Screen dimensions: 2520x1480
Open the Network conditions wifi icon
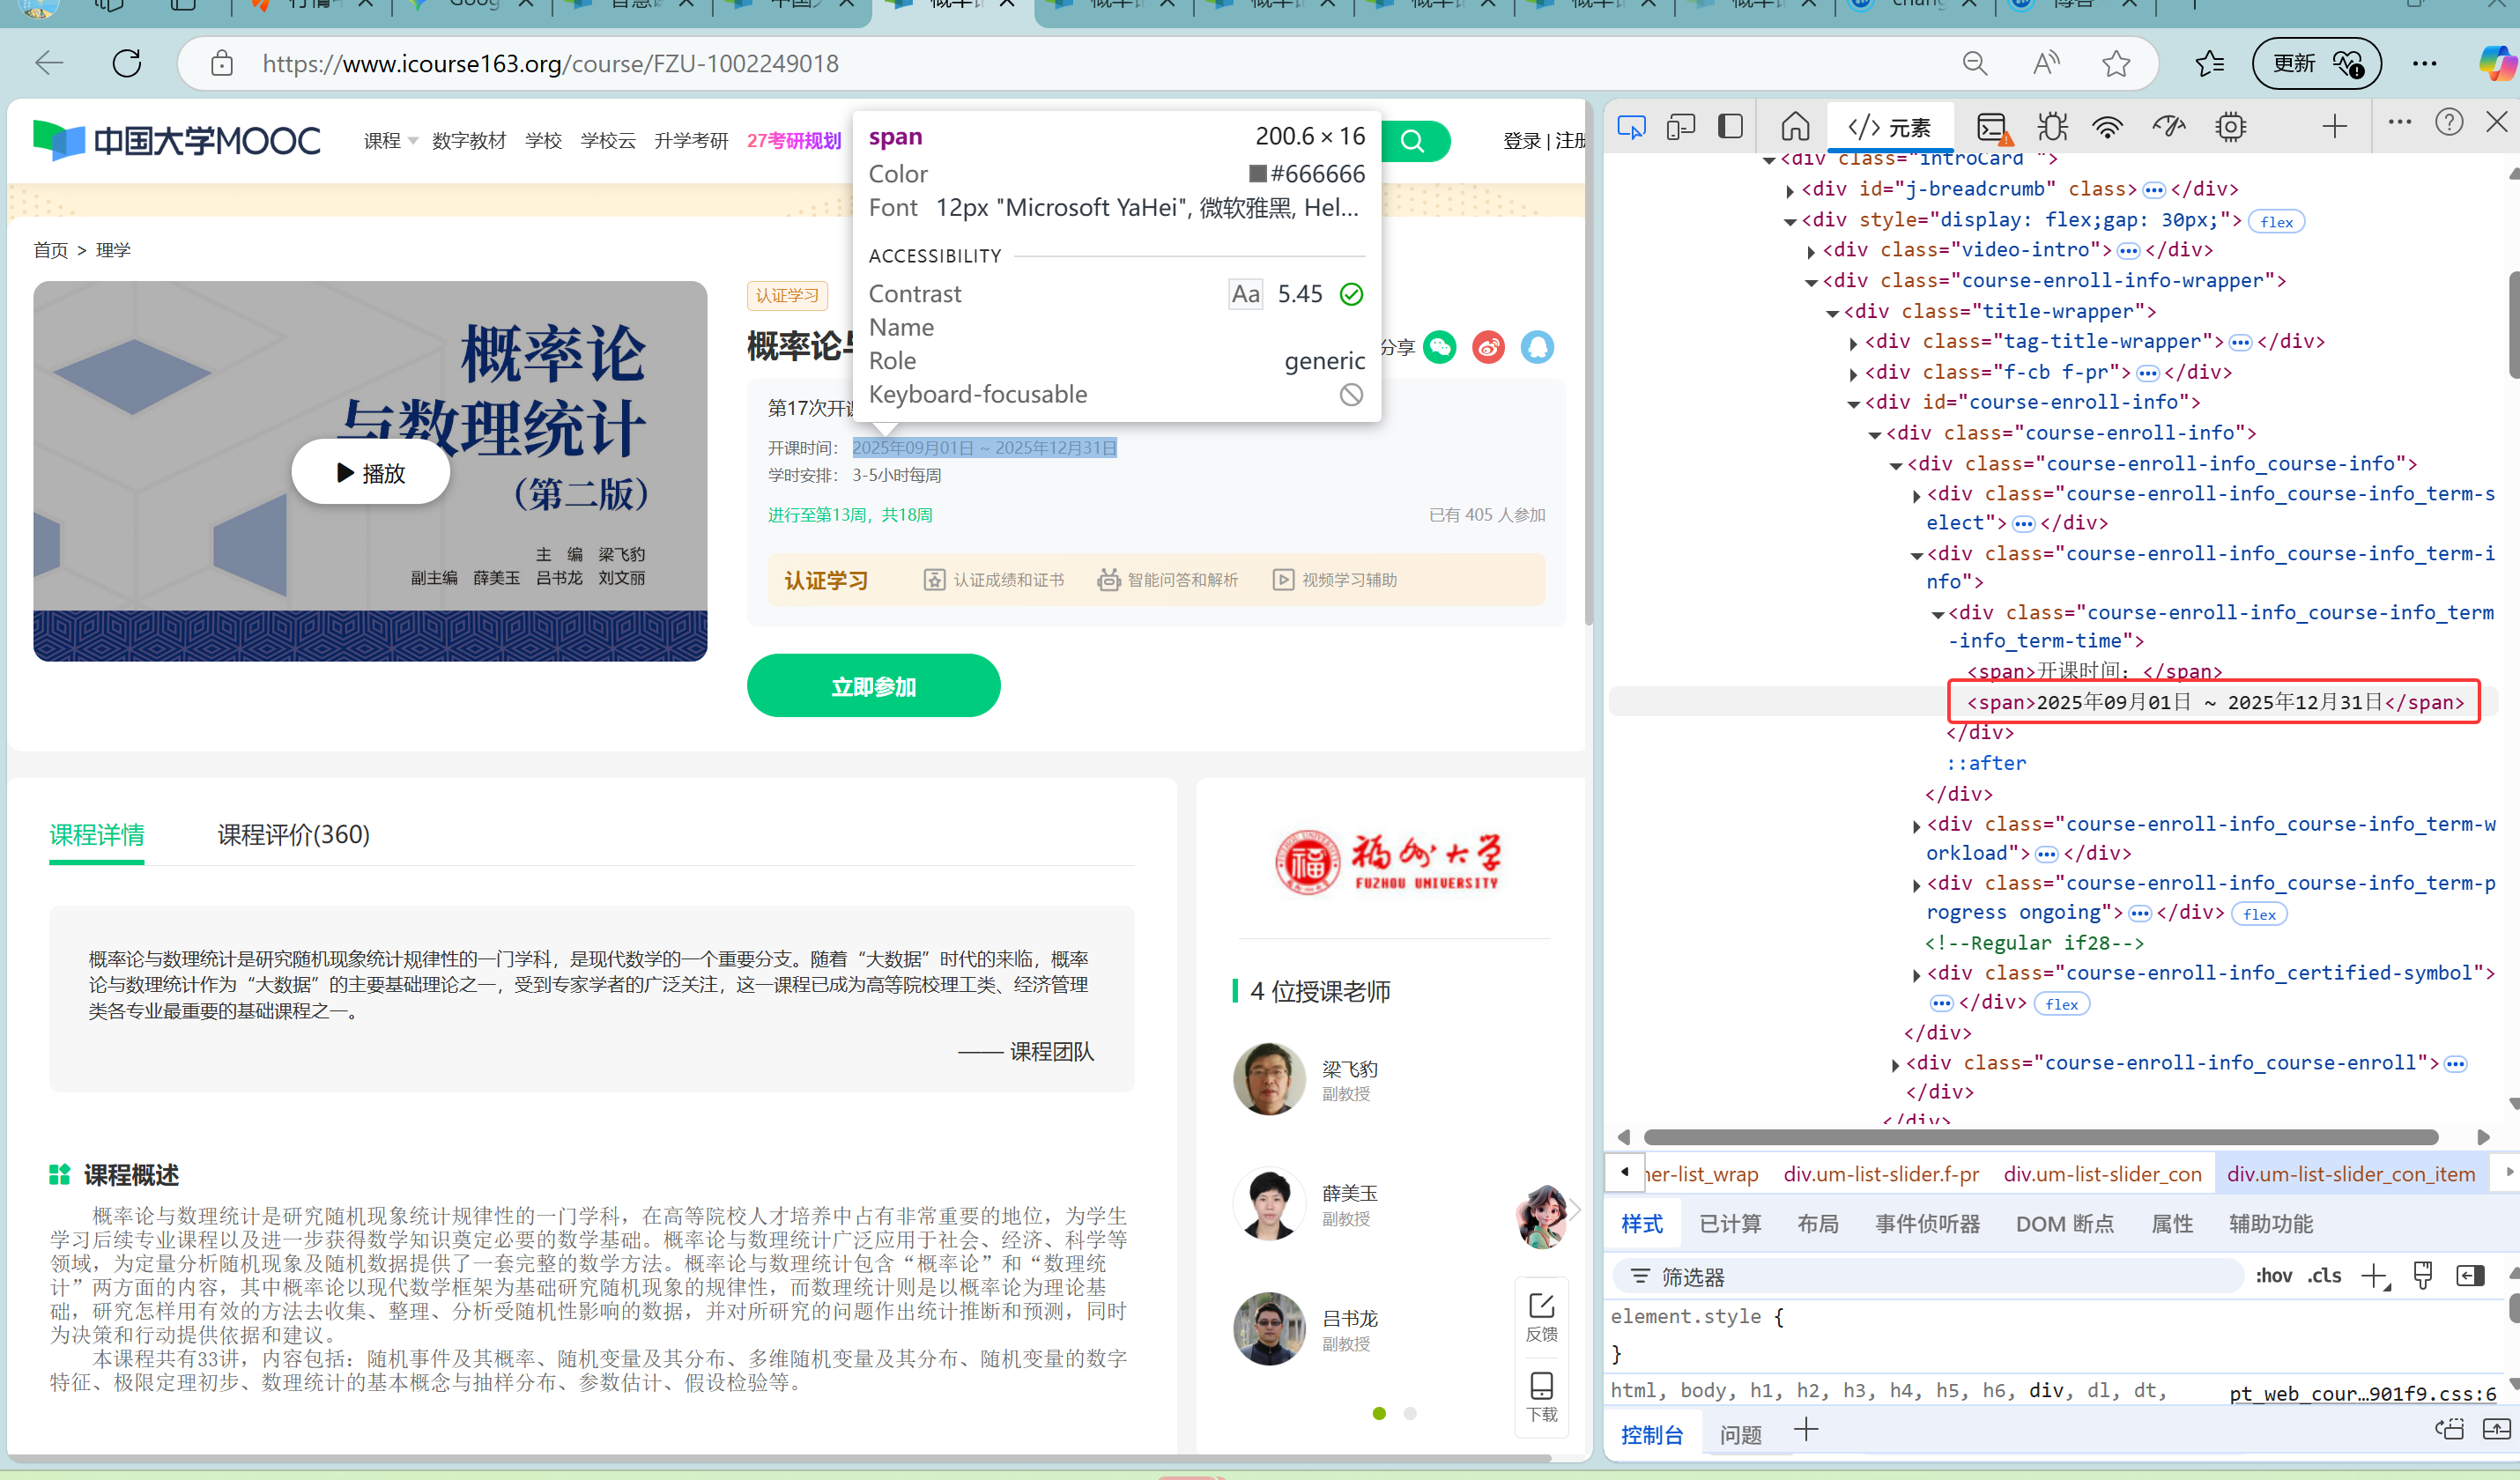2107,127
